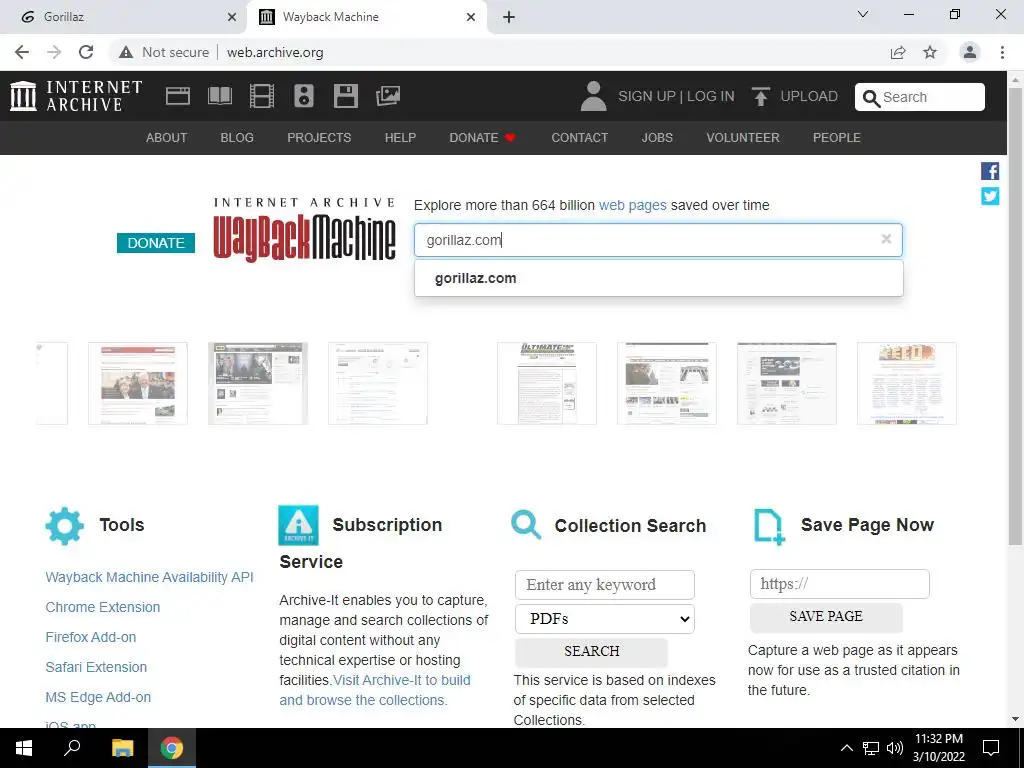Open the HELP menu item
The width and height of the screenshot is (1024, 768).
[x=400, y=138]
